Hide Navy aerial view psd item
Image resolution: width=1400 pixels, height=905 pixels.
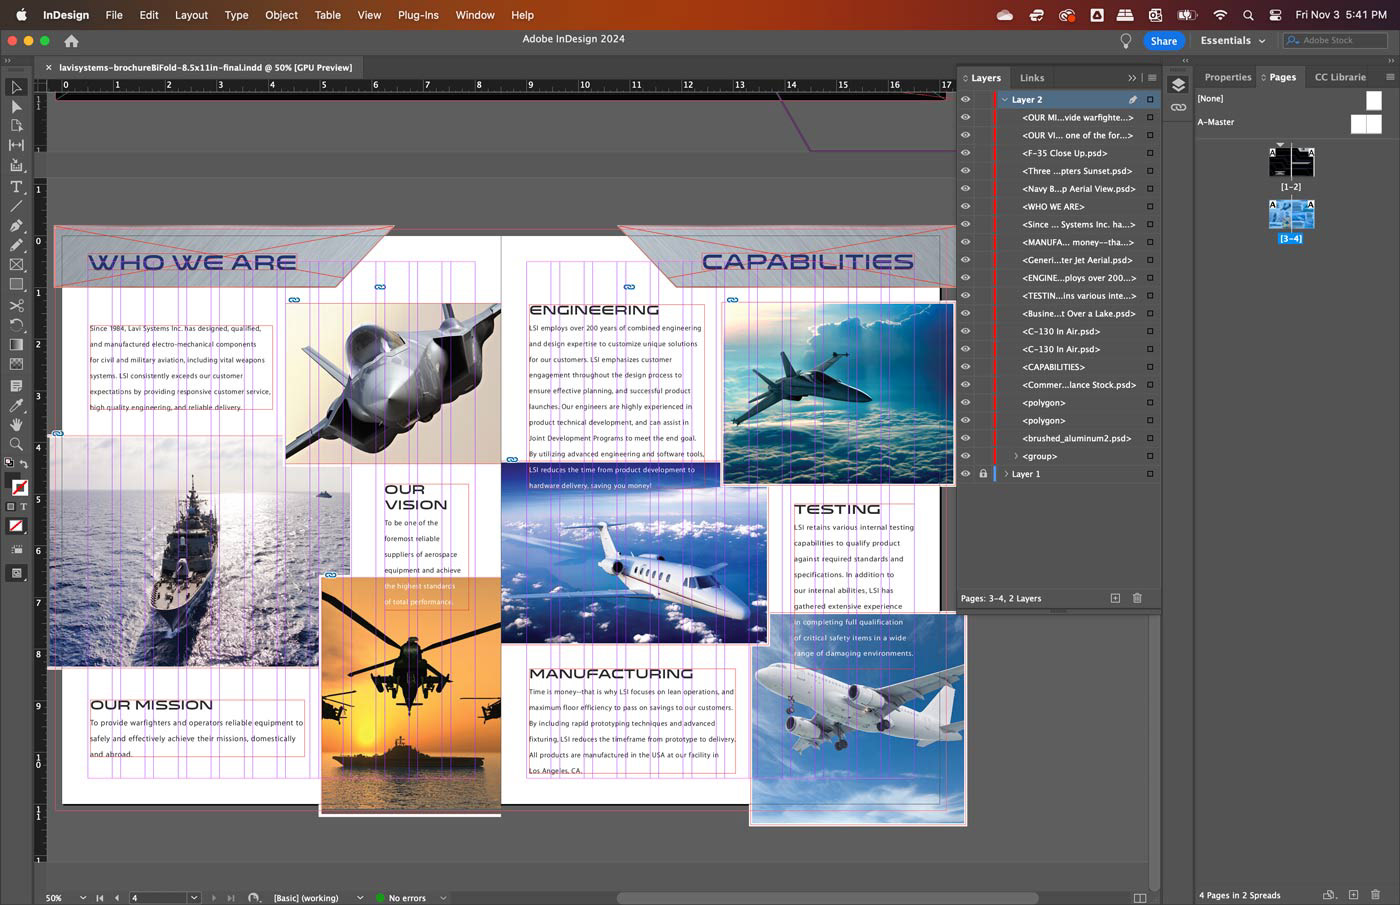[x=965, y=188]
